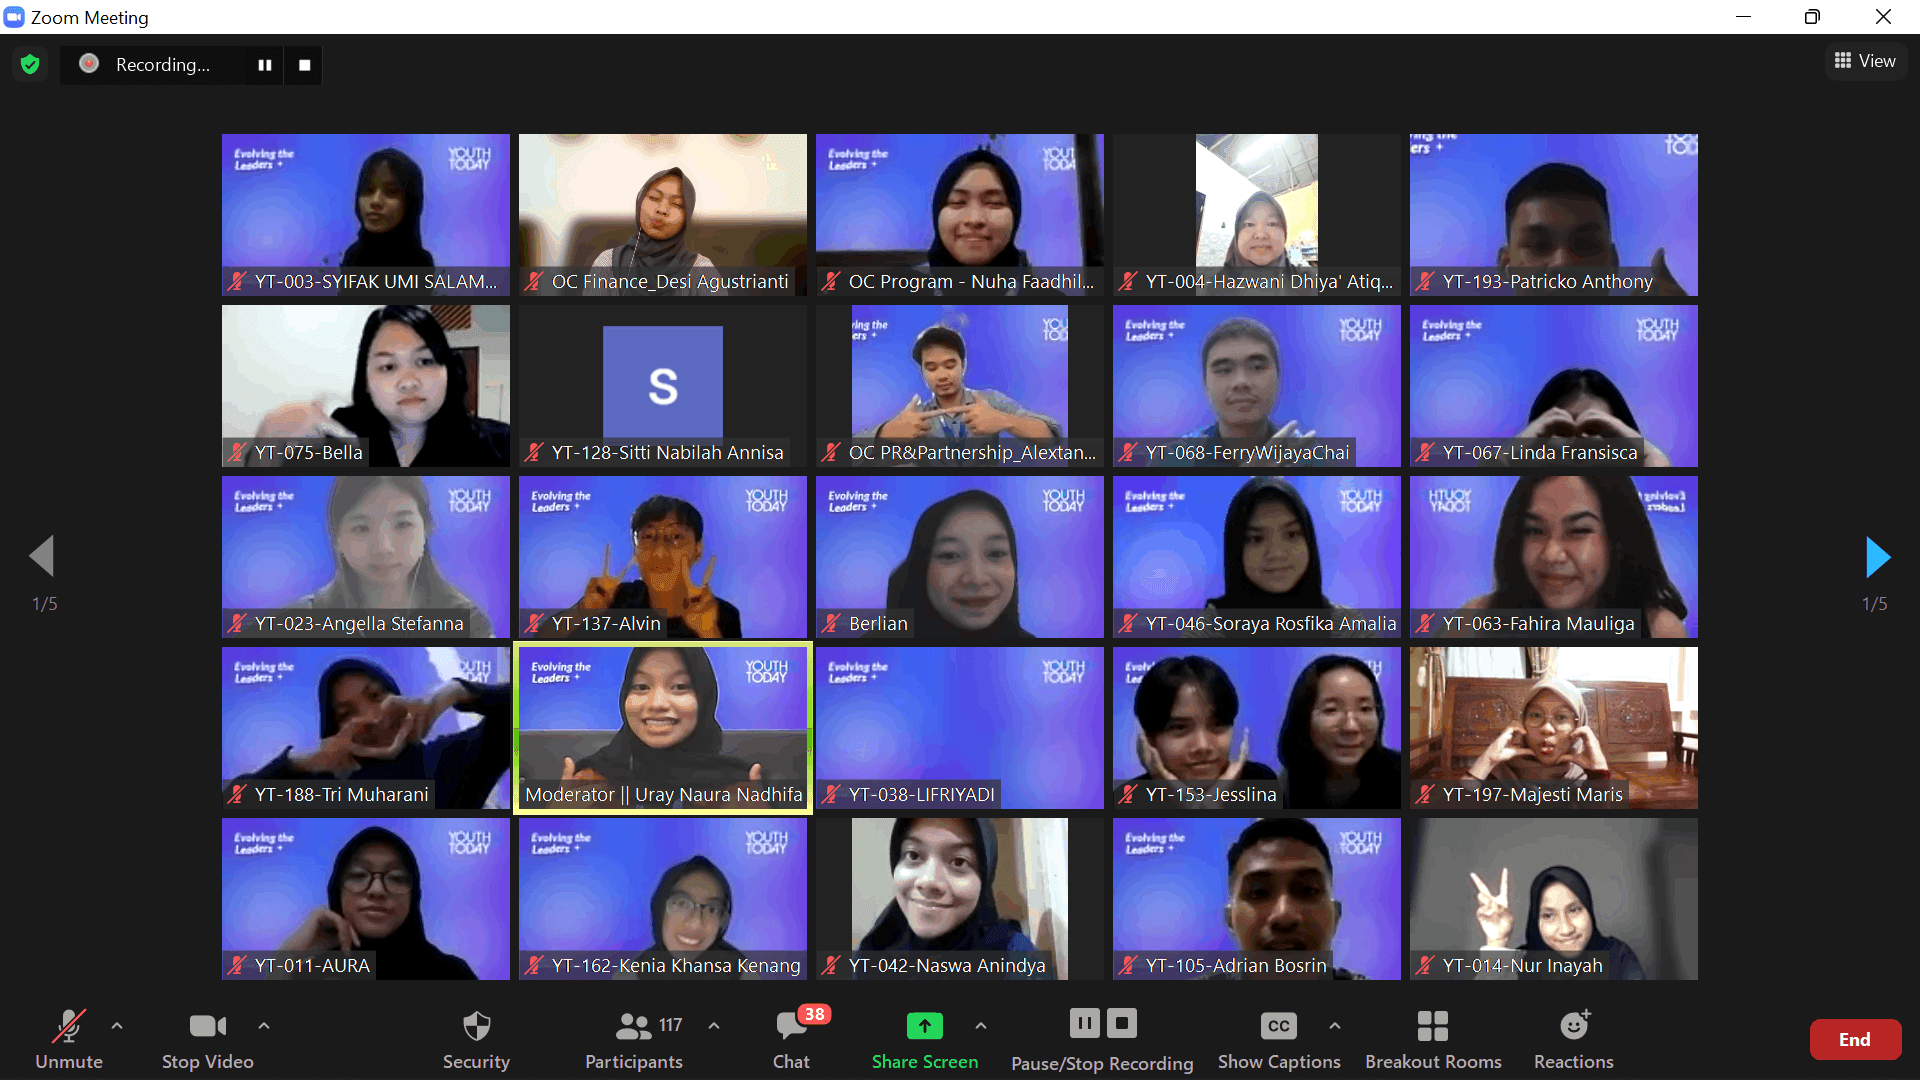Viewport: 1920px width, 1080px height.
Task: Unmute the microphone
Action: (x=68, y=1027)
